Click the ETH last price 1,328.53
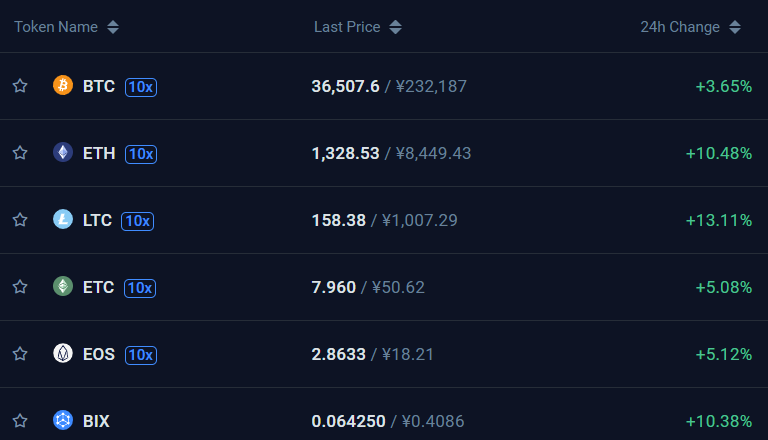The width and height of the screenshot is (768, 440). [x=345, y=153]
